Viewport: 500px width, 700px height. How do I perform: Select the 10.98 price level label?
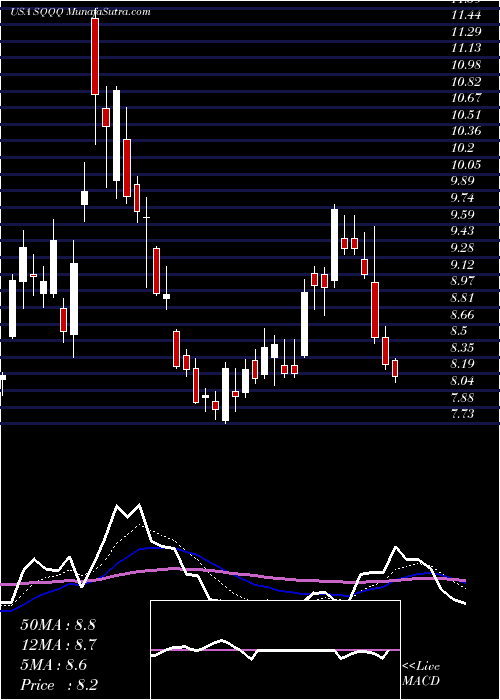pos(466,65)
